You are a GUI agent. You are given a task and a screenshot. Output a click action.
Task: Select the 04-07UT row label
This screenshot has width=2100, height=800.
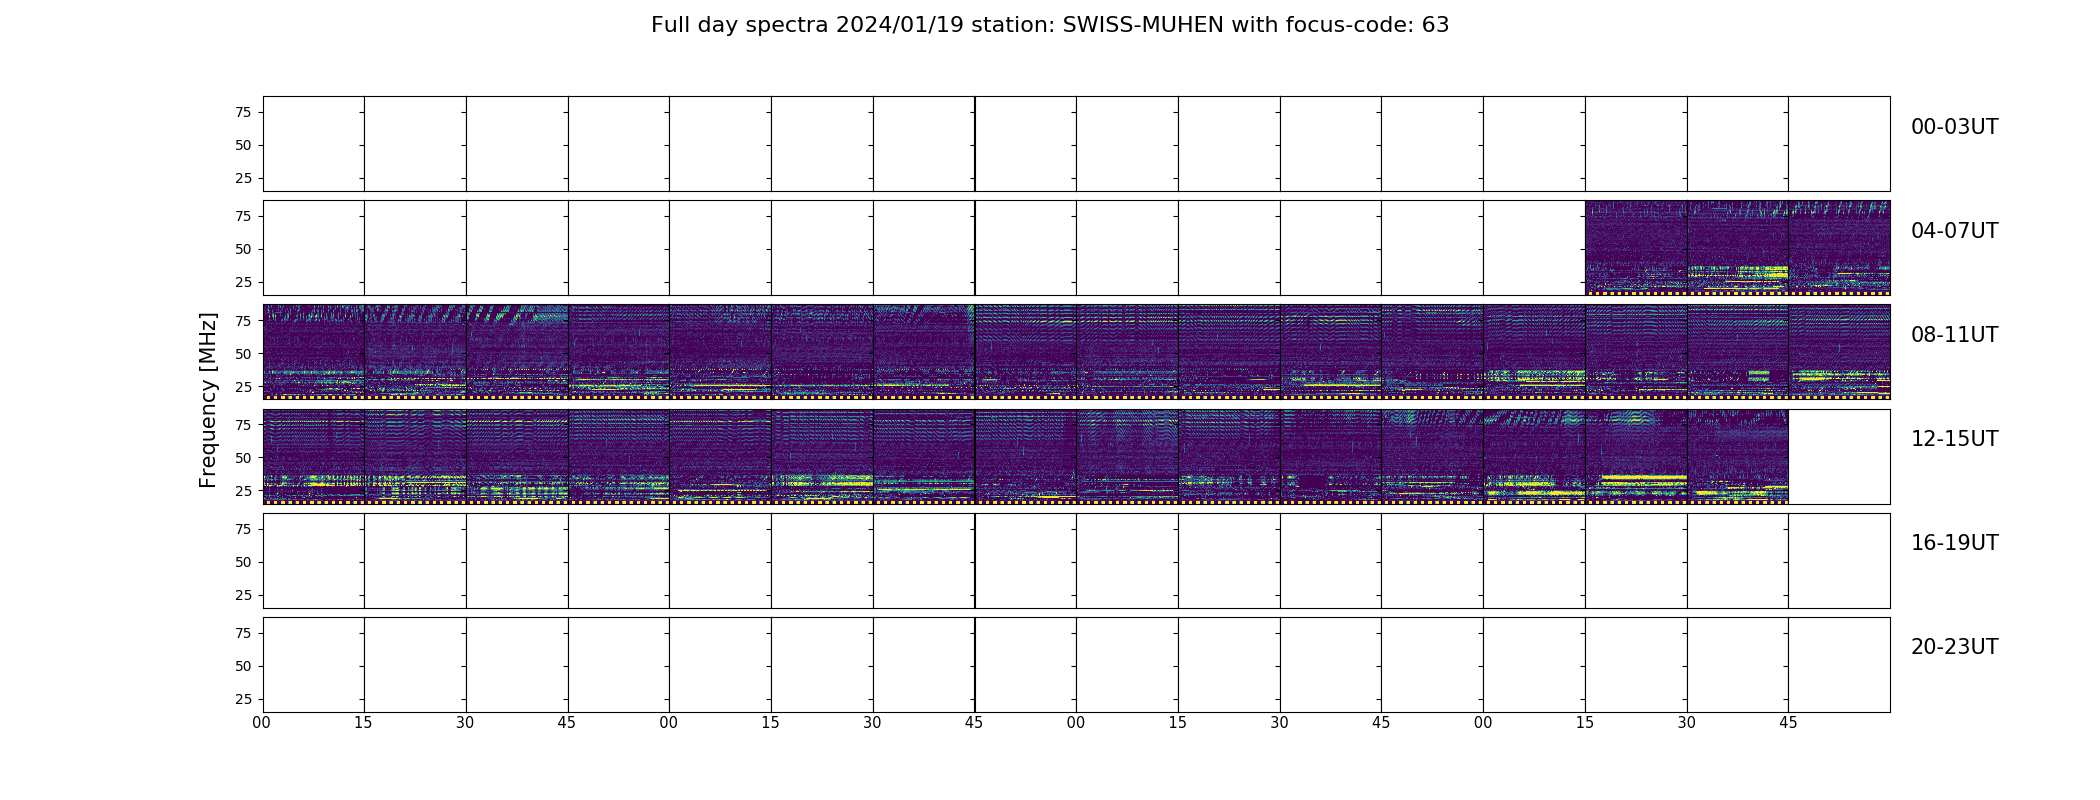[1954, 231]
